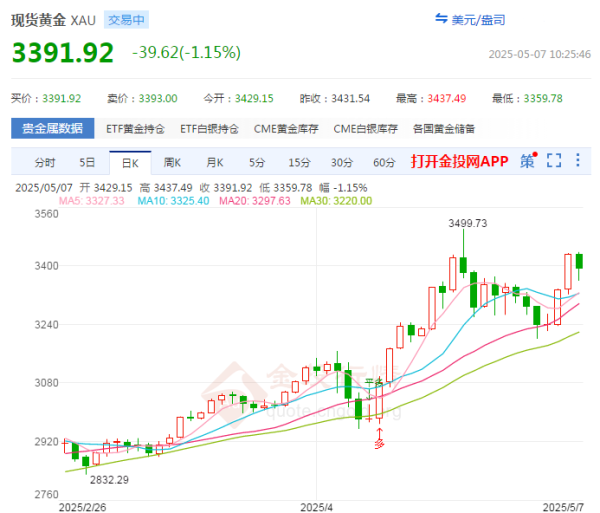Viewport: 600px width, 513px height.
Task: Open the ETF黄金持仓 tab
Action: point(135,129)
